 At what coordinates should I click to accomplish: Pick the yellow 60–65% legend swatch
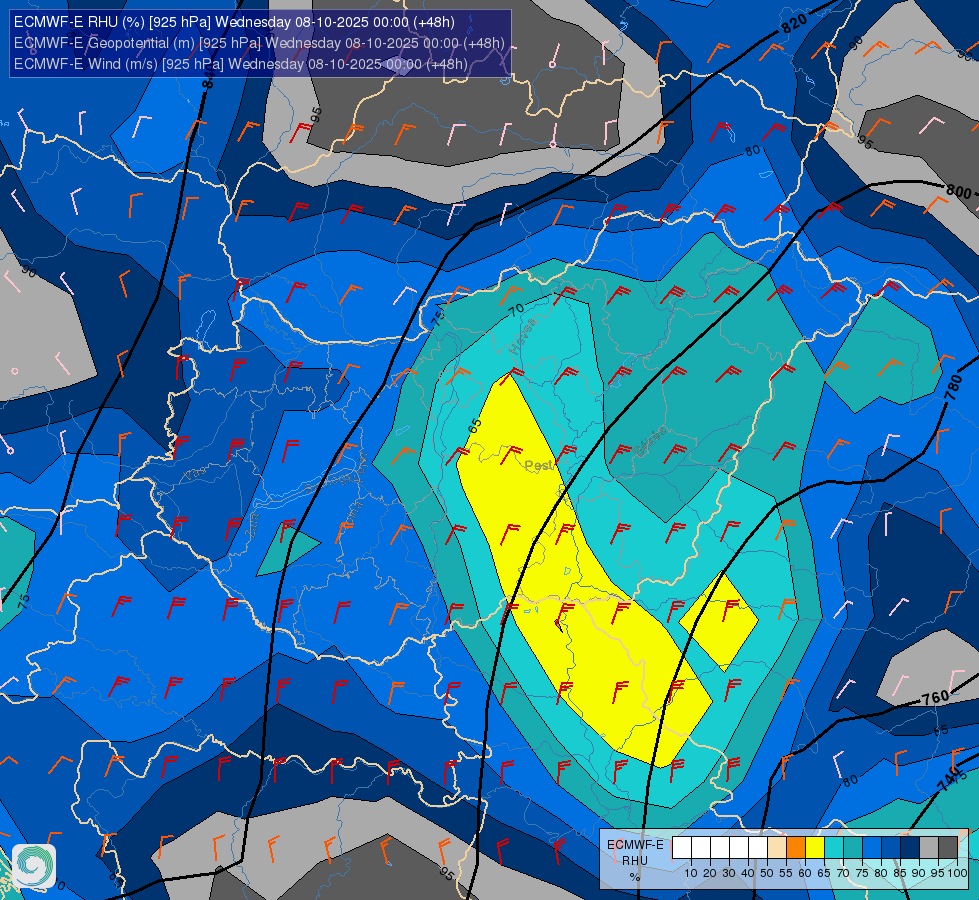point(815,847)
